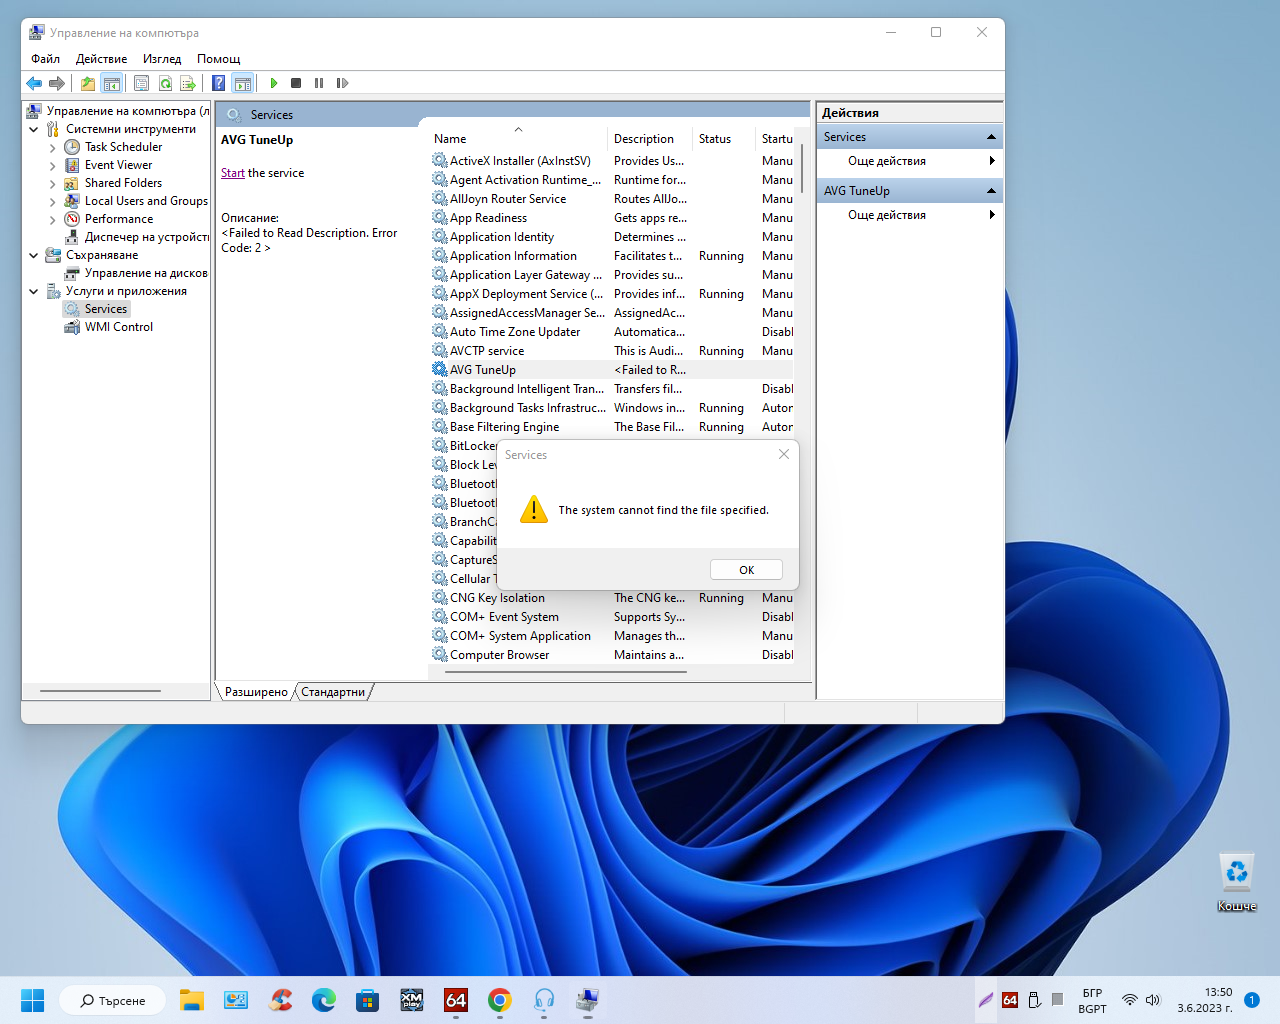Sort services by the Name column header
Viewport: 1280px width, 1024px height.
click(x=518, y=139)
